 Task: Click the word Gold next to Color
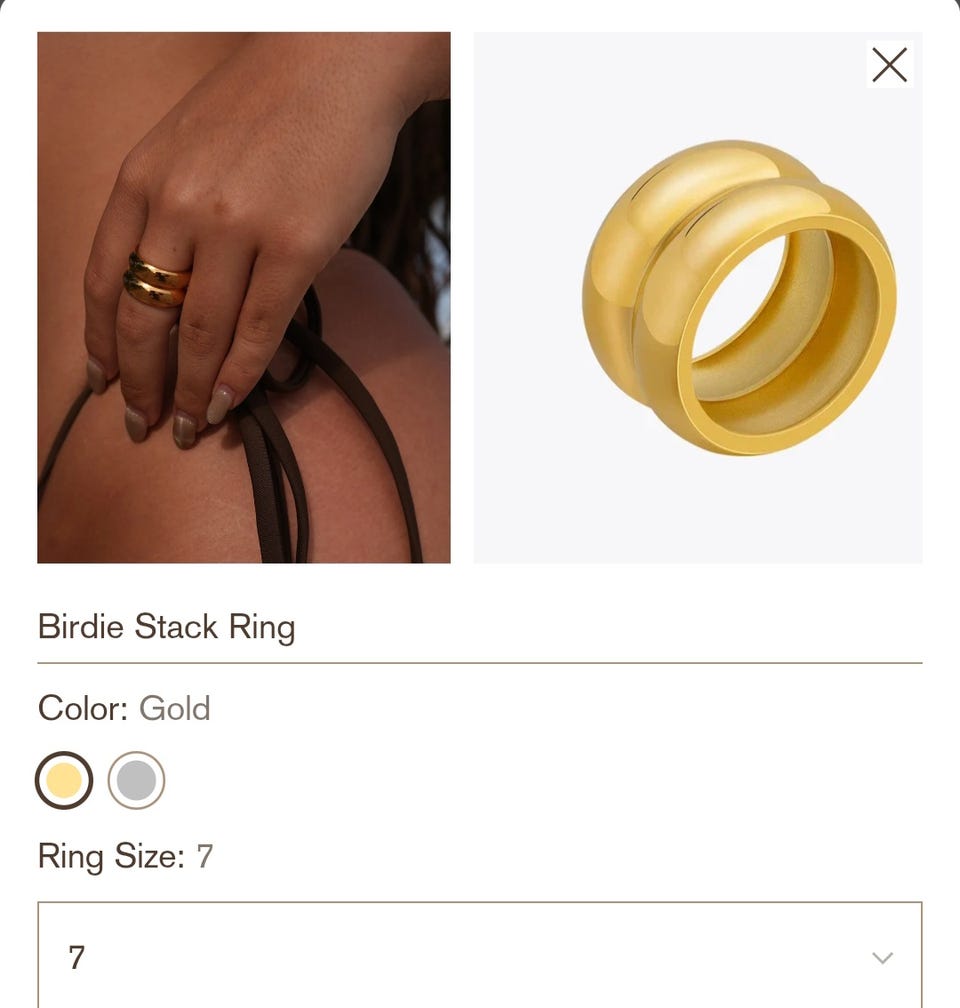(x=175, y=708)
